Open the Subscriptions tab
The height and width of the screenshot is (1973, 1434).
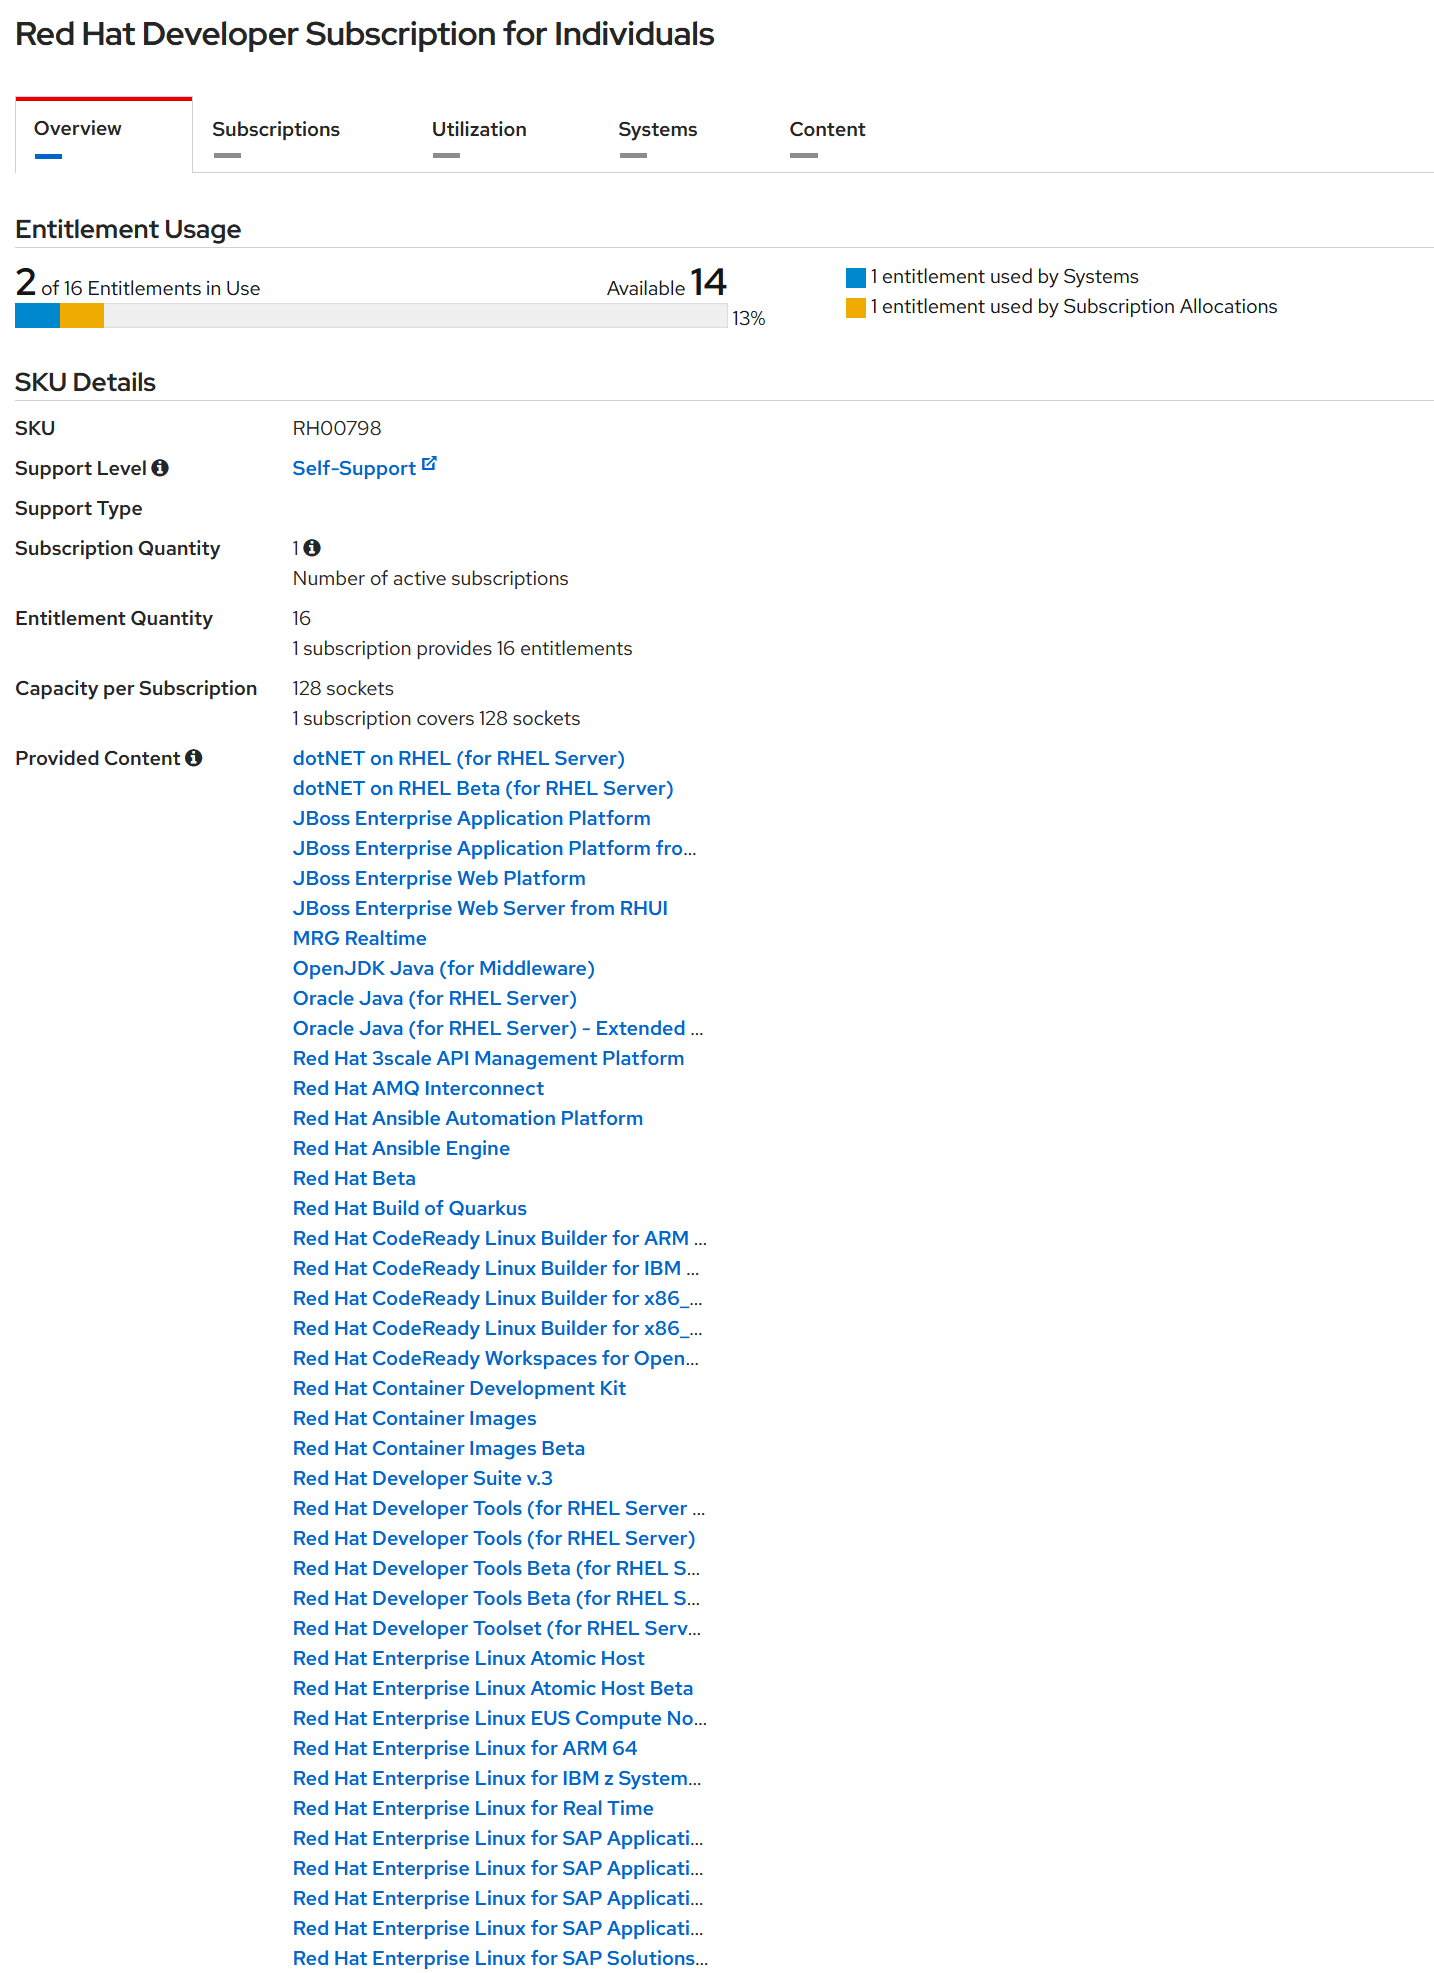(x=276, y=129)
